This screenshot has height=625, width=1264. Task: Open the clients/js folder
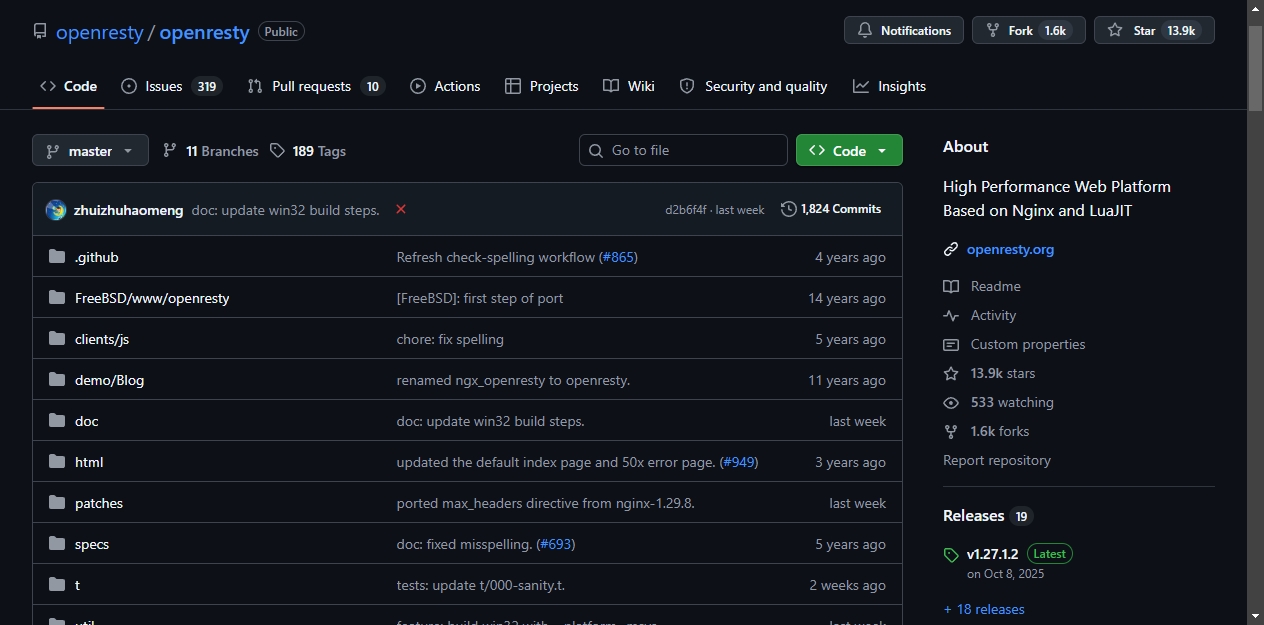pos(102,339)
